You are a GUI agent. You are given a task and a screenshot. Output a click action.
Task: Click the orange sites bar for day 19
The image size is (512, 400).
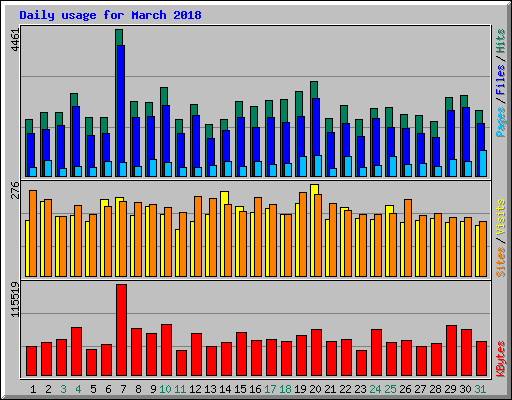pos(303,234)
